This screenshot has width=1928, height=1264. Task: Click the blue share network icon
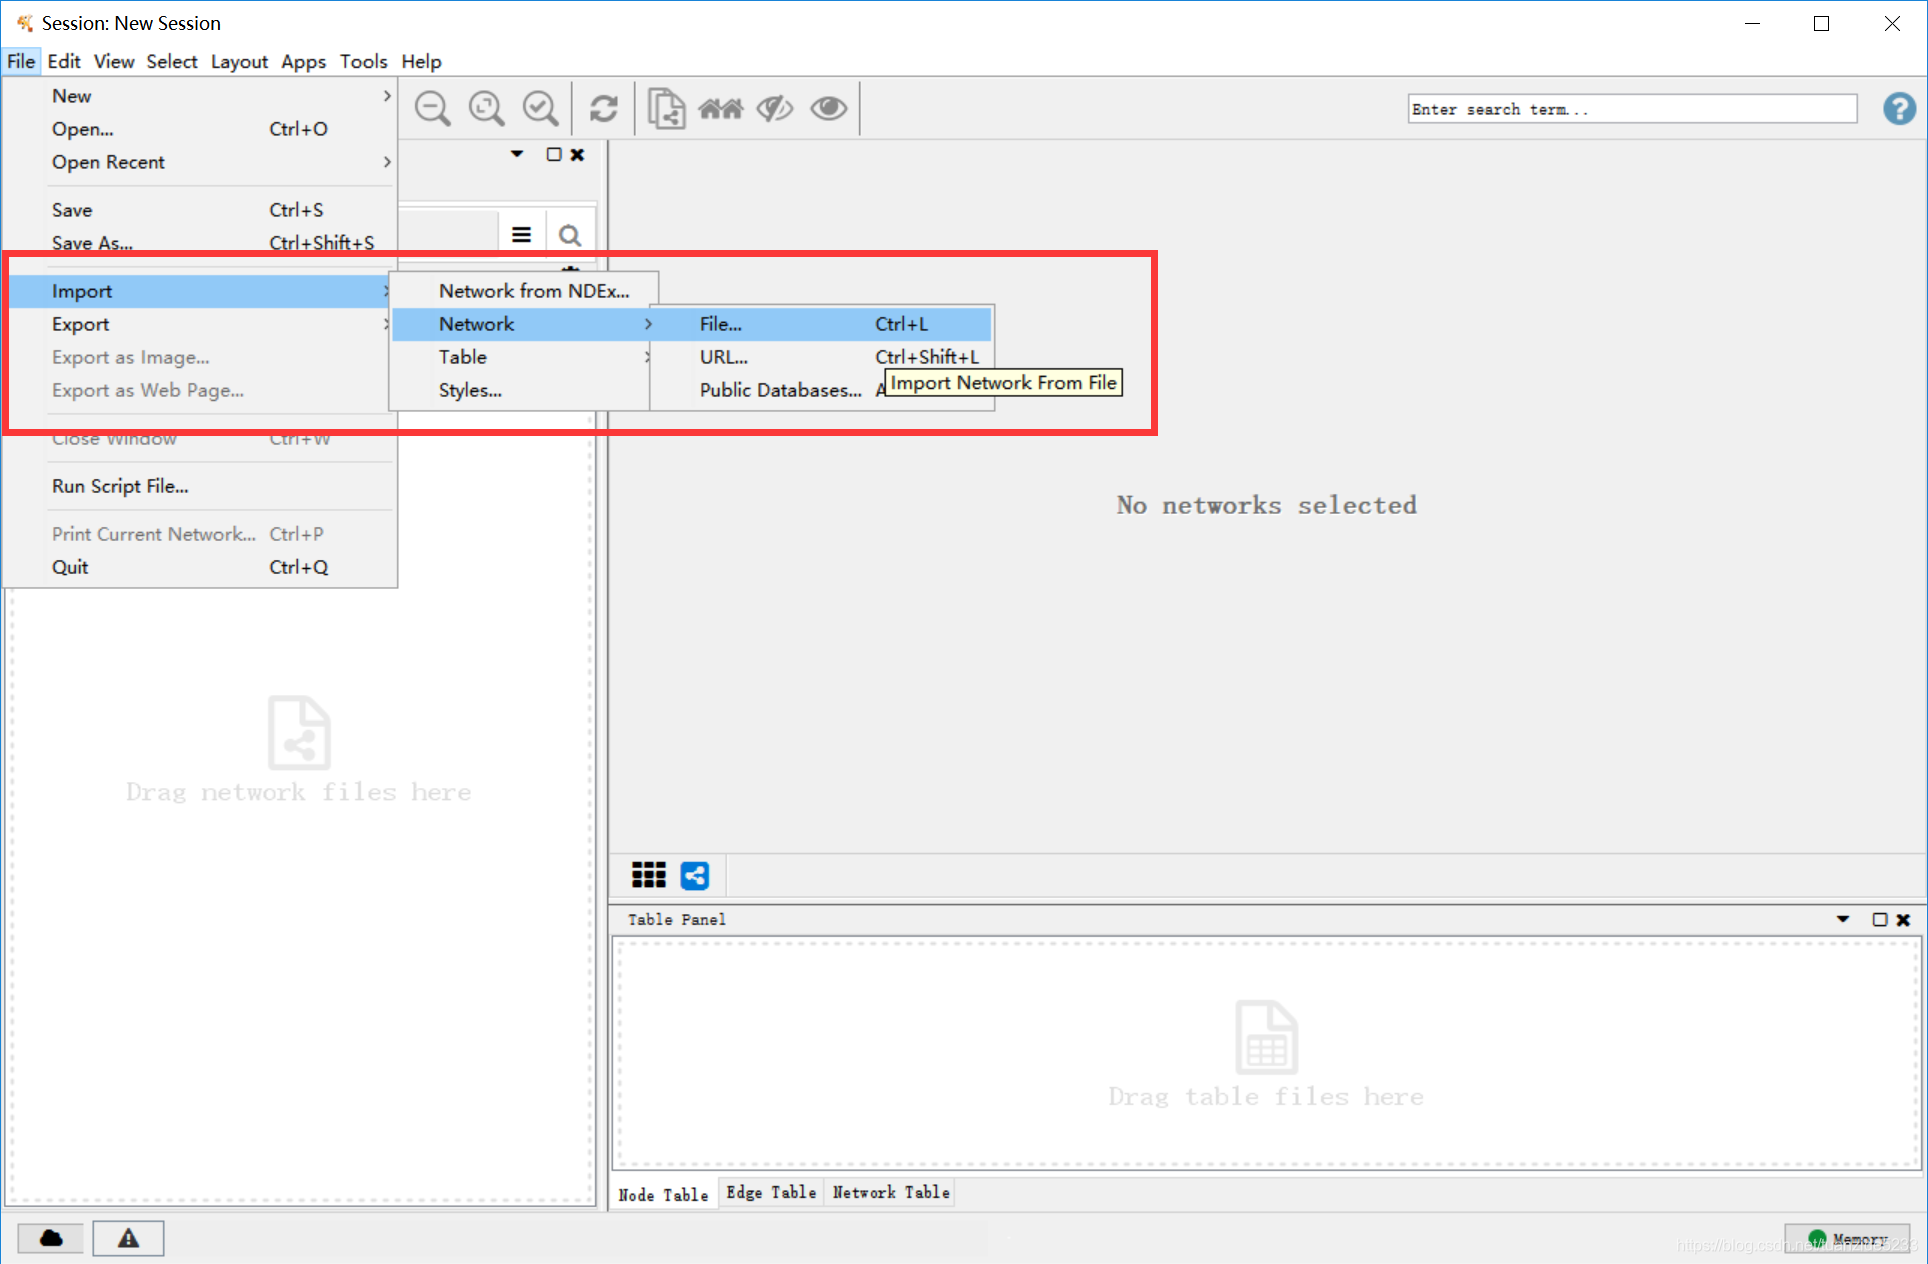(695, 875)
